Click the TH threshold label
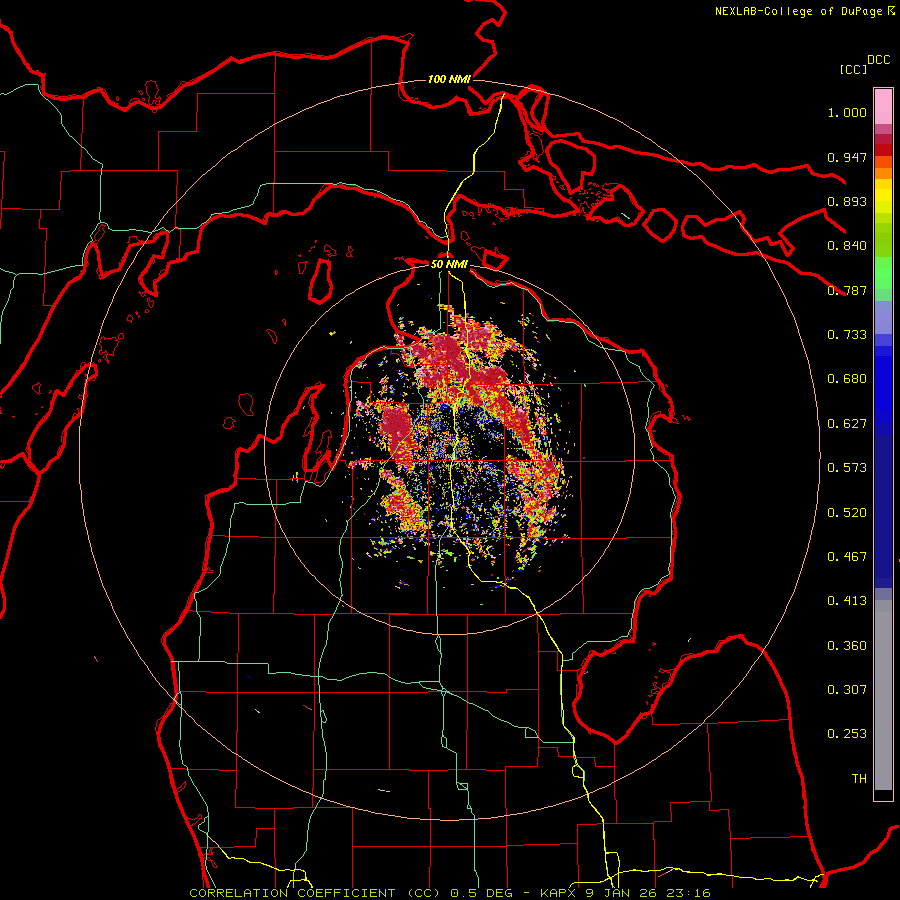The height and width of the screenshot is (900, 900). 859,779
